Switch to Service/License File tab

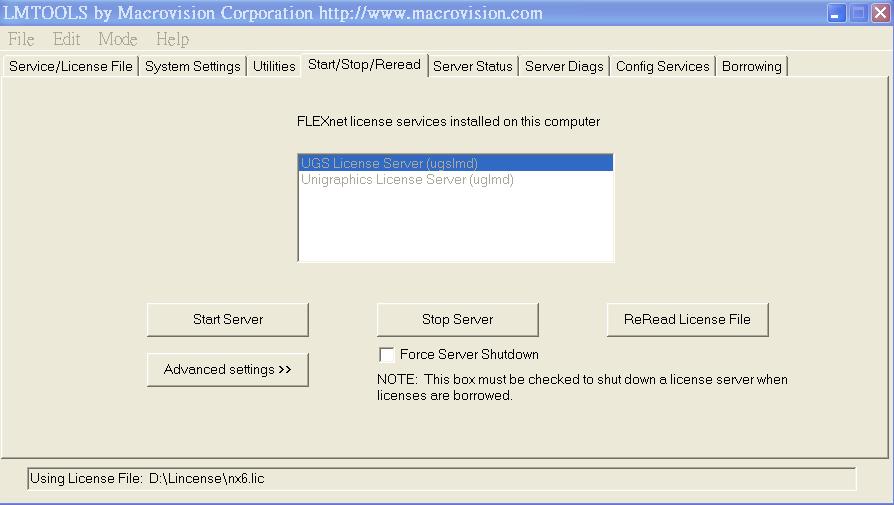[70, 66]
